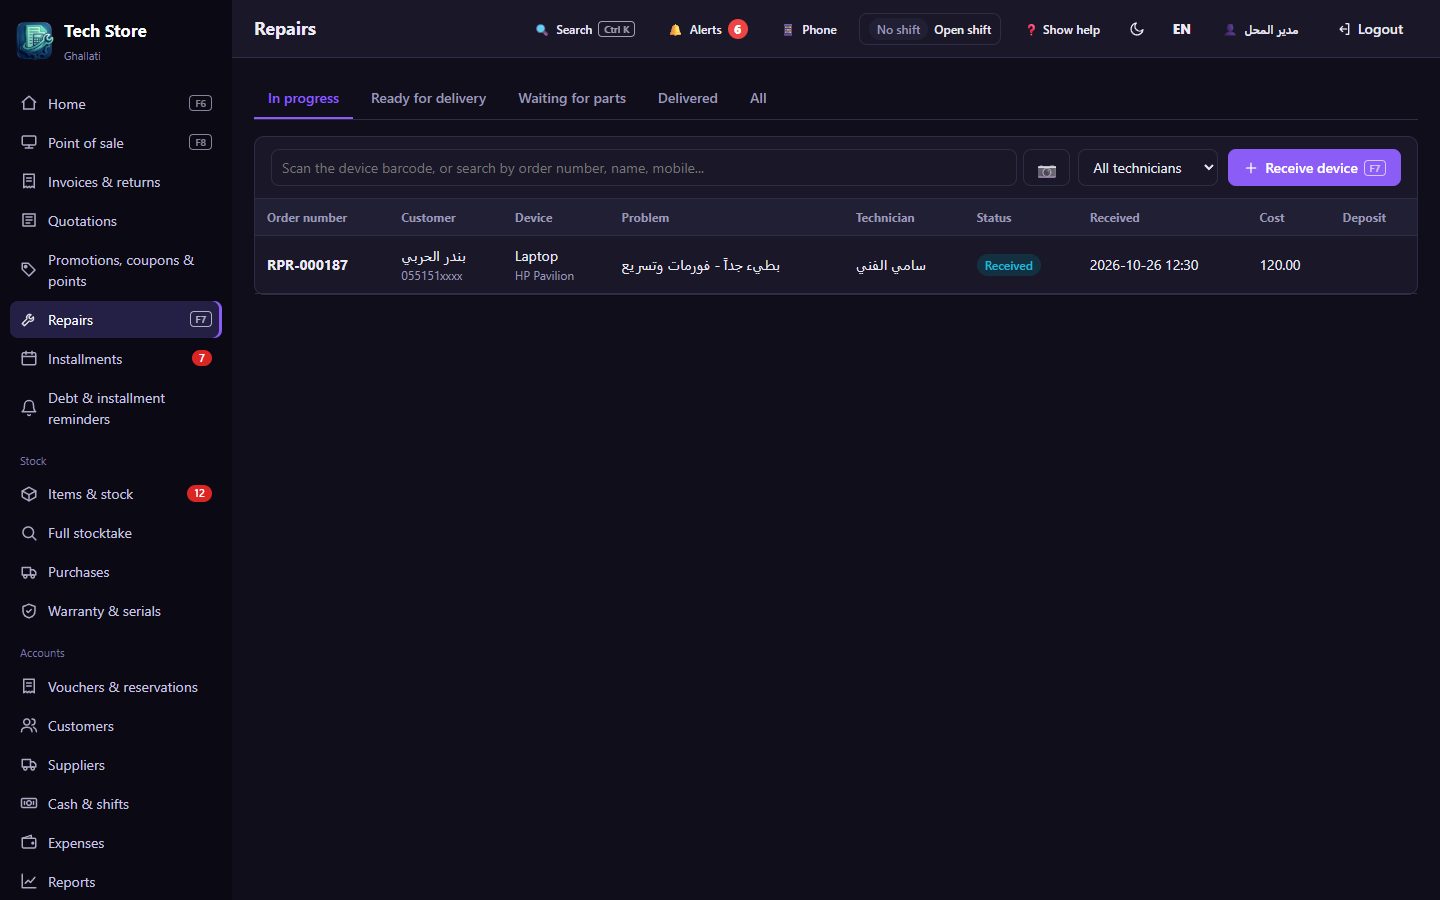1440x900 pixels.
Task: Click the camera barcode scan icon
Action: (x=1046, y=168)
